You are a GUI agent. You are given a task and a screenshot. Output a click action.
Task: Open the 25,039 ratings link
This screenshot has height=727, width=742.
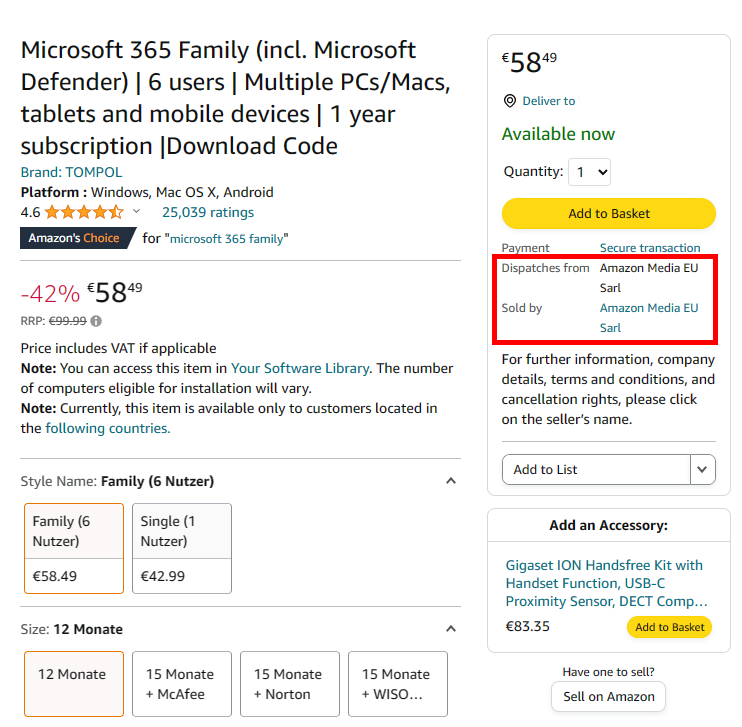pos(208,213)
